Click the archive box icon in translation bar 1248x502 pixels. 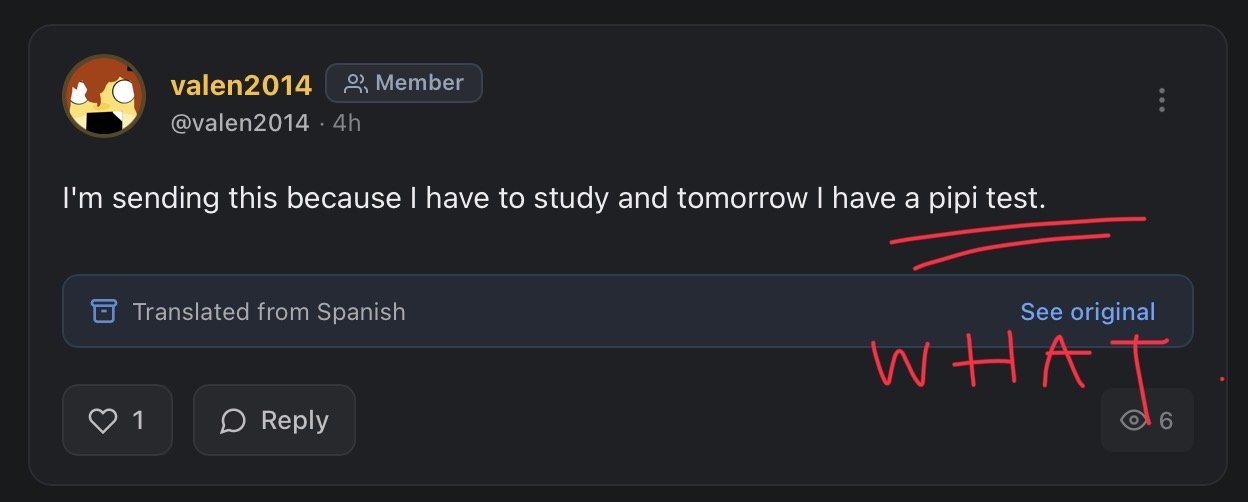coord(104,311)
